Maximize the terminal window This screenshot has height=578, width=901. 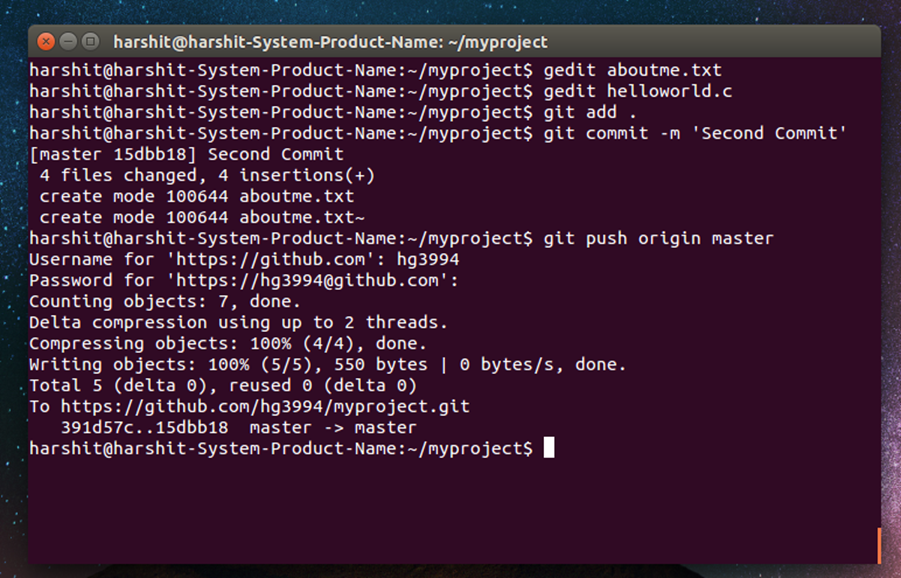(x=90, y=41)
